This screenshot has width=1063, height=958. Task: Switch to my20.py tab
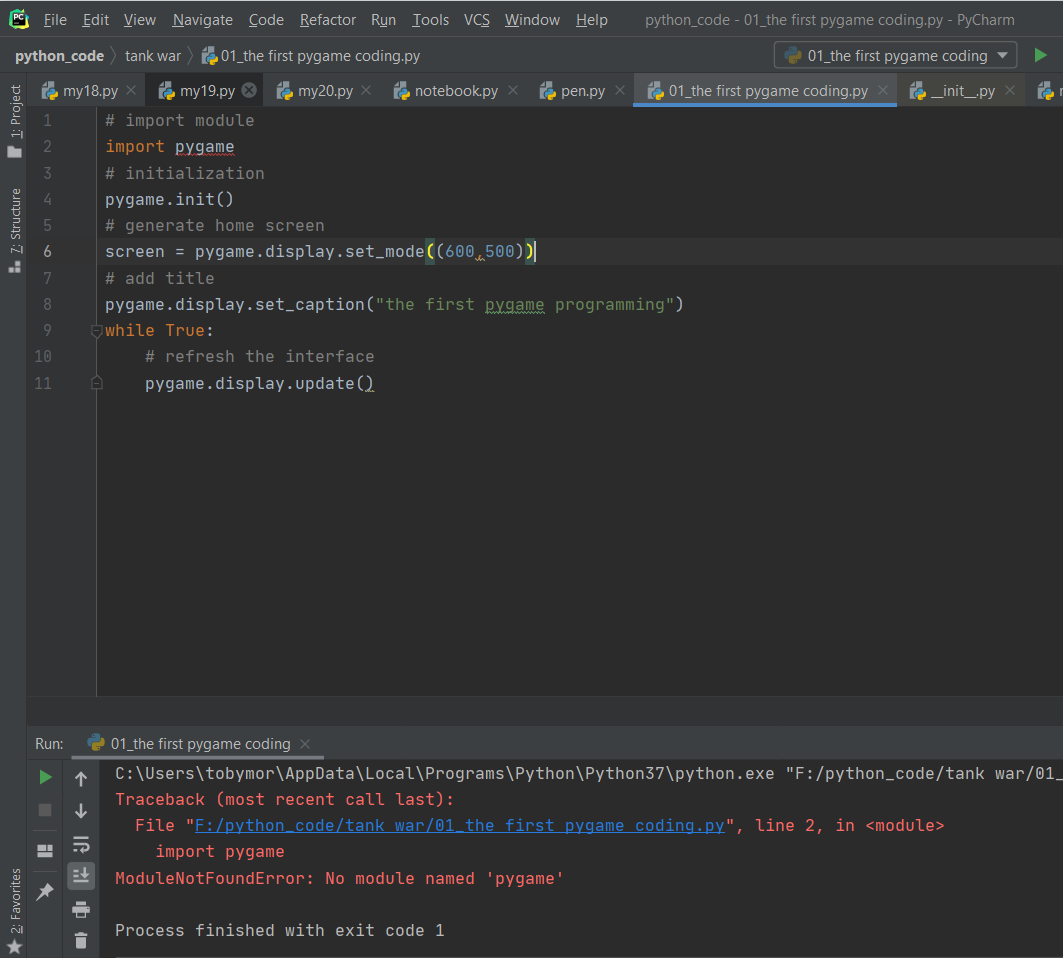click(325, 91)
